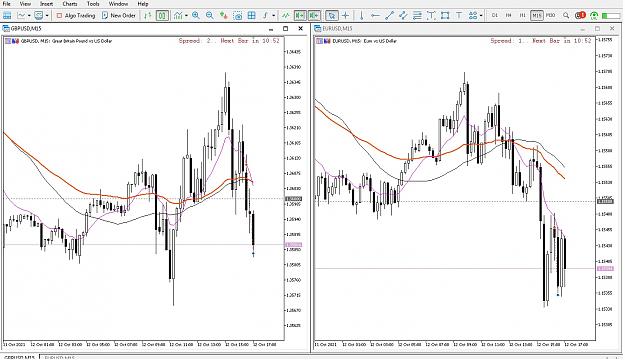
Task: Toggle chart shift
Action: click(314, 16)
